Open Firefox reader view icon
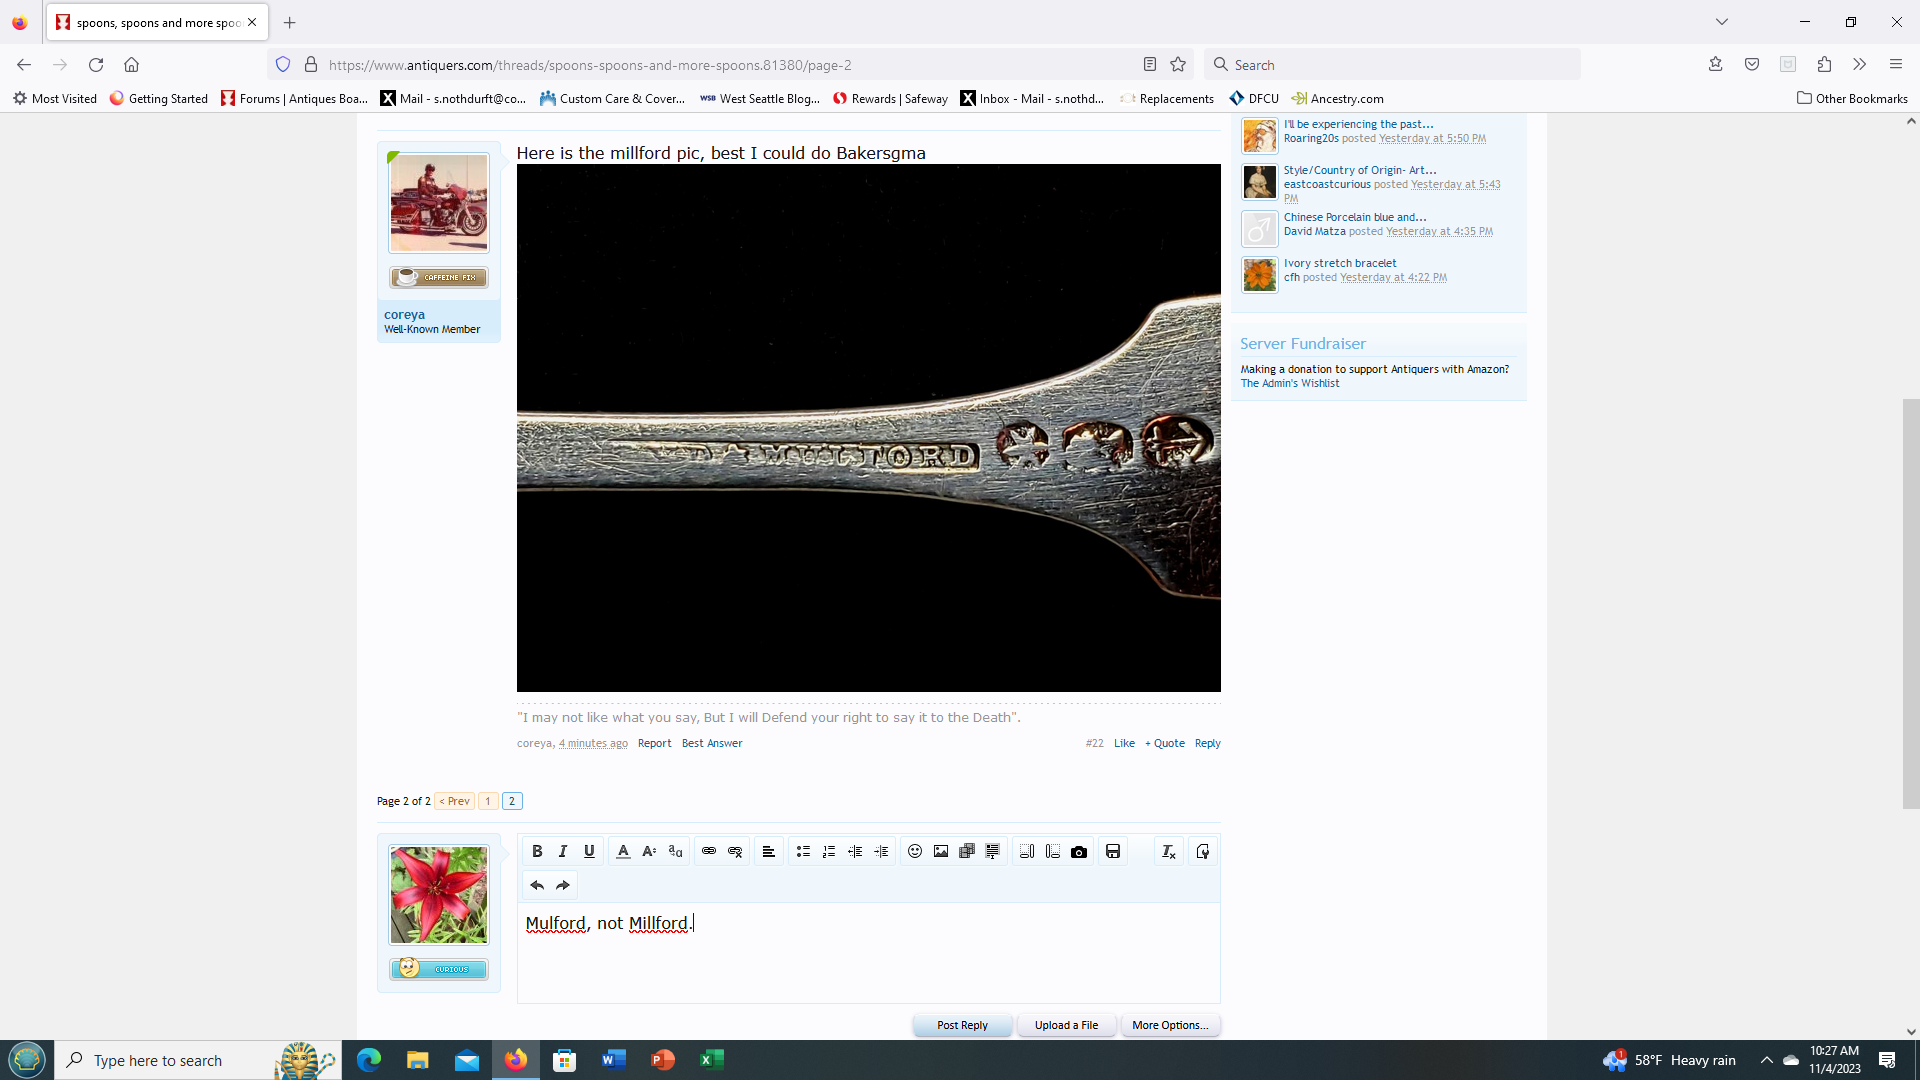This screenshot has width=1920, height=1080. point(1150,64)
